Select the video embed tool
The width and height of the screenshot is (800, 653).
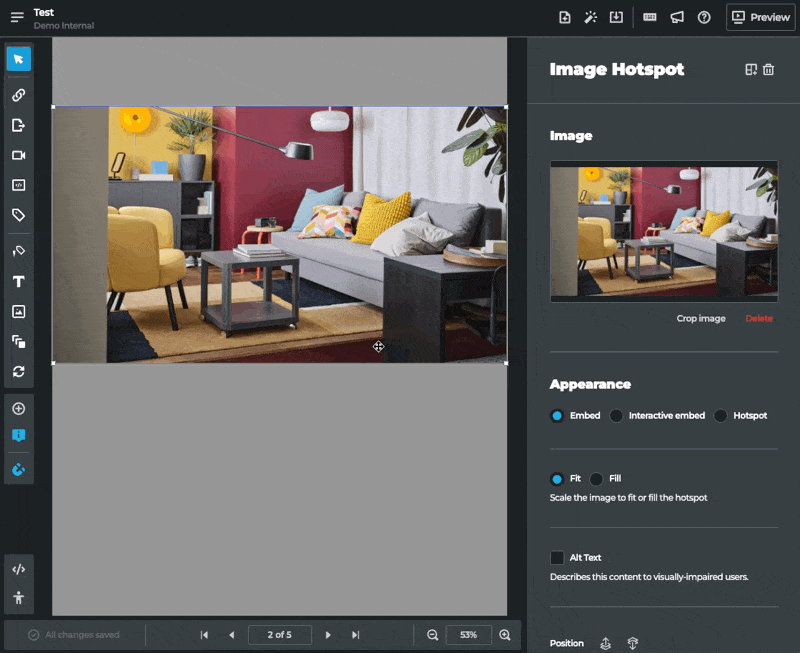[18, 155]
